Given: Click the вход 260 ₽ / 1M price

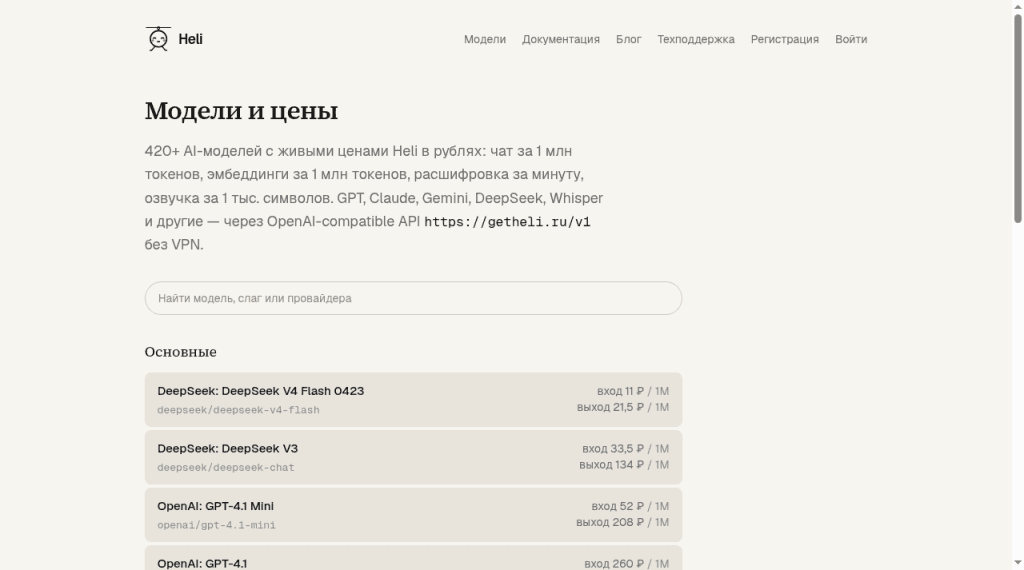Looking at the screenshot, I should tap(626, 563).
